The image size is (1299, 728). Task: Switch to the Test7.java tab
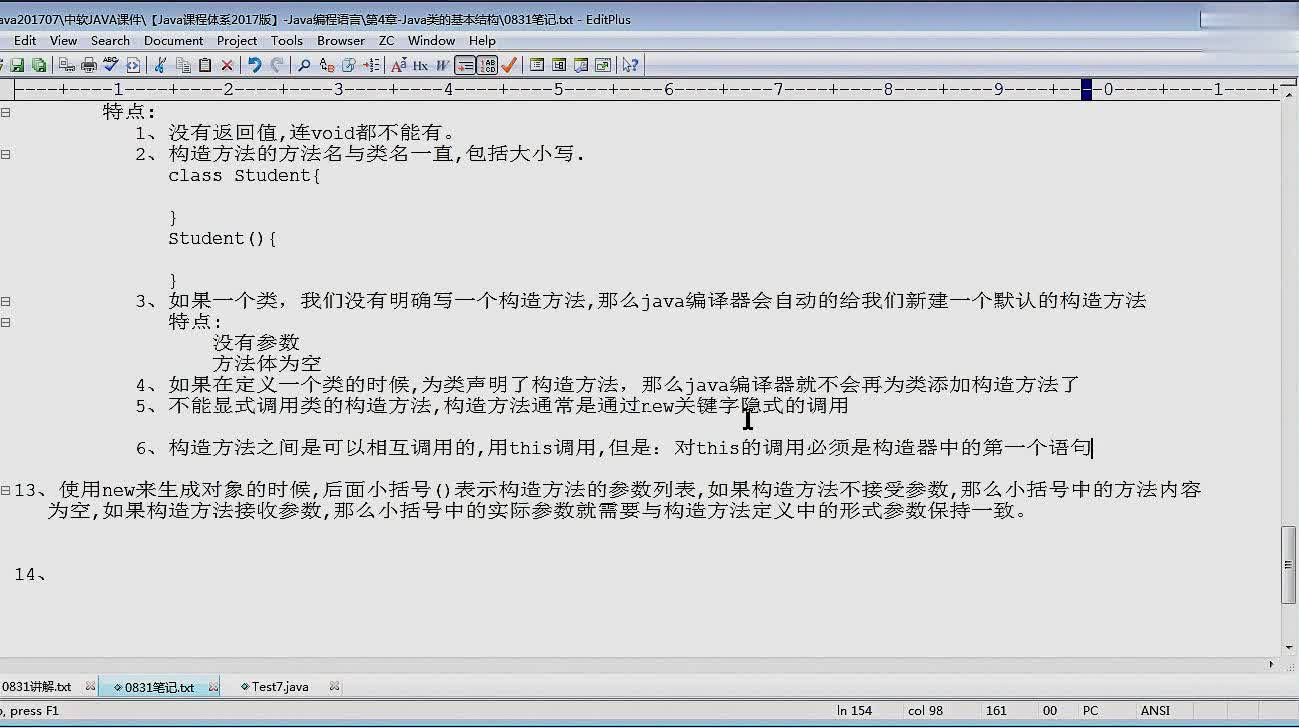(x=280, y=687)
